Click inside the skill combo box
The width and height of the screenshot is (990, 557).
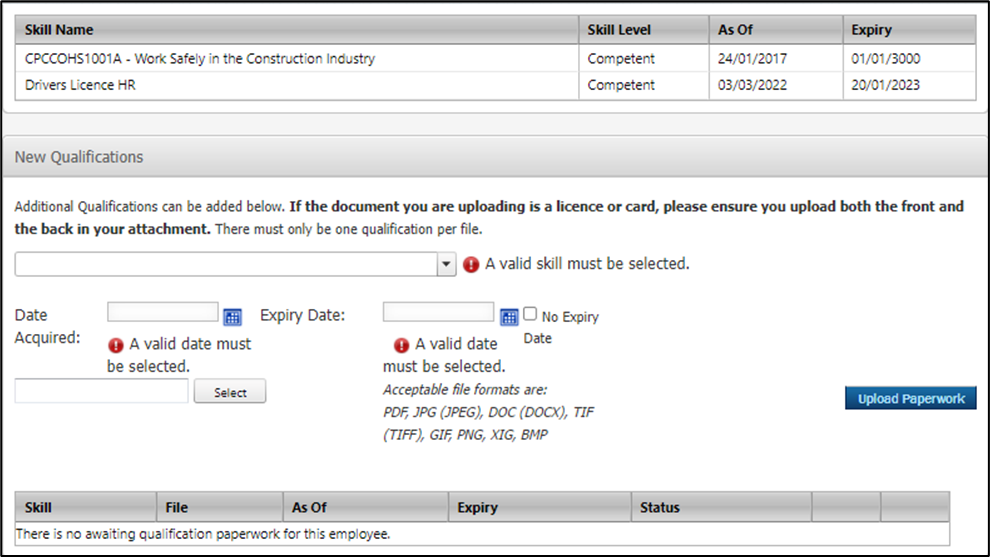point(225,264)
